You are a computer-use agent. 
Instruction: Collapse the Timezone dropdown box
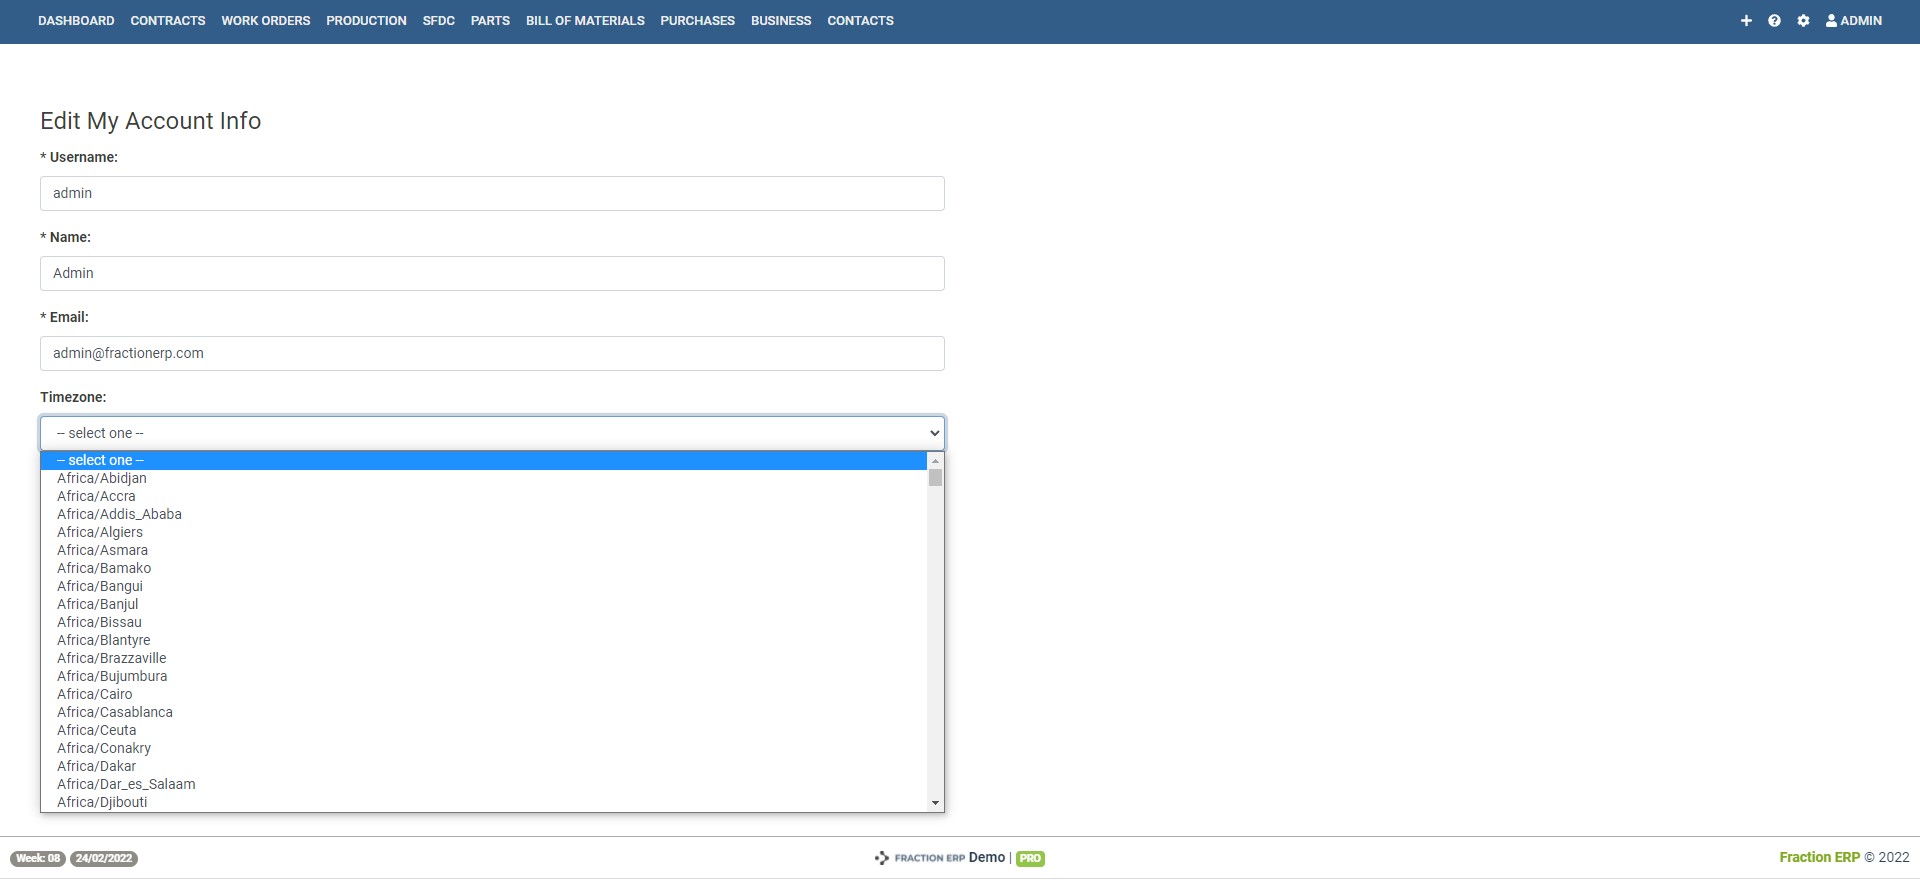click(492, 433)
